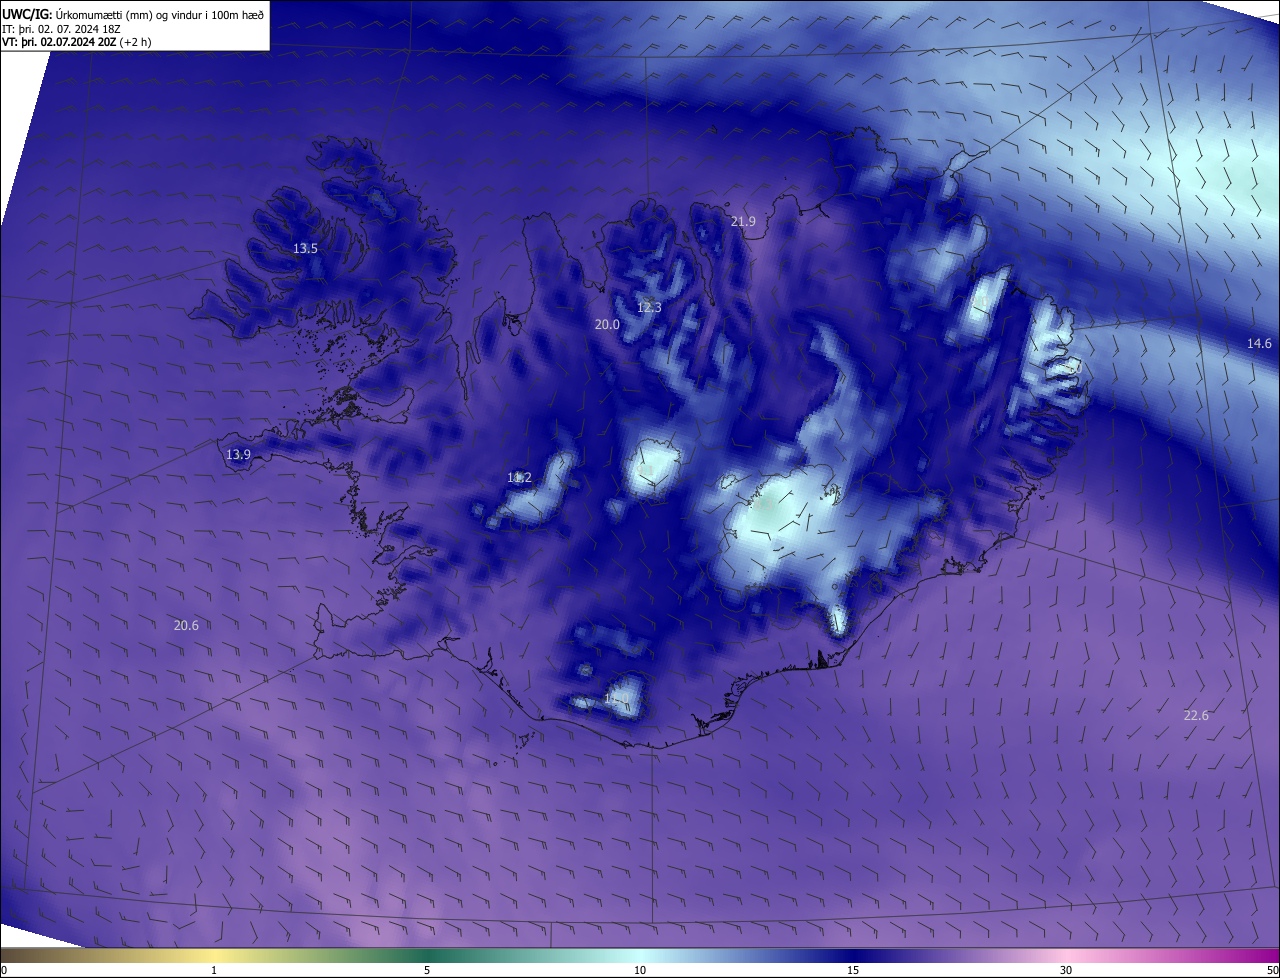This screenshot has height=978, width=1280.
Task: Click the initial time line "IT: þri. 02. 07. 2024 18Z"
Action: pyautogui.click(x=61, y=29)
